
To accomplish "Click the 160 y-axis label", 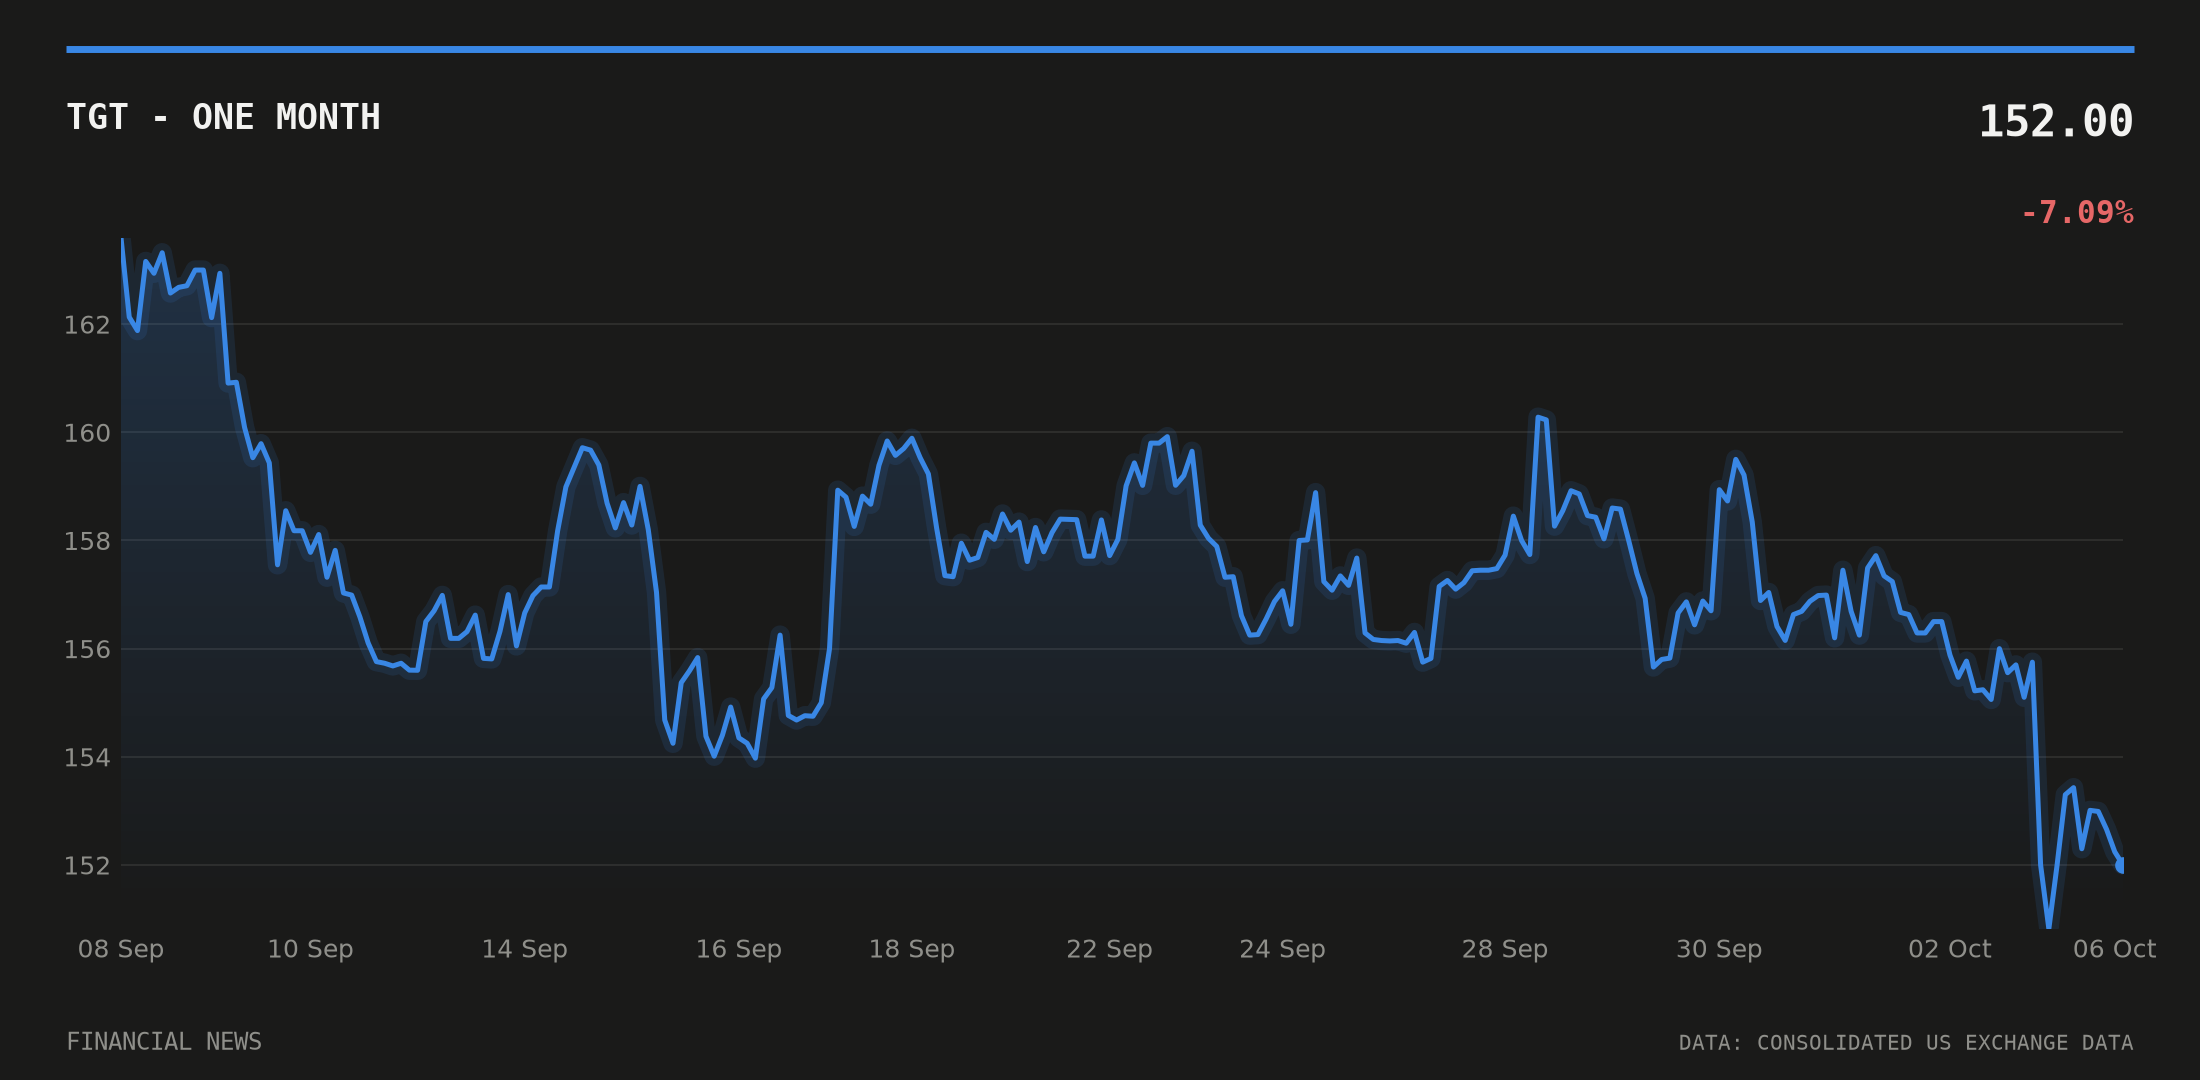I will click(87, 433).
